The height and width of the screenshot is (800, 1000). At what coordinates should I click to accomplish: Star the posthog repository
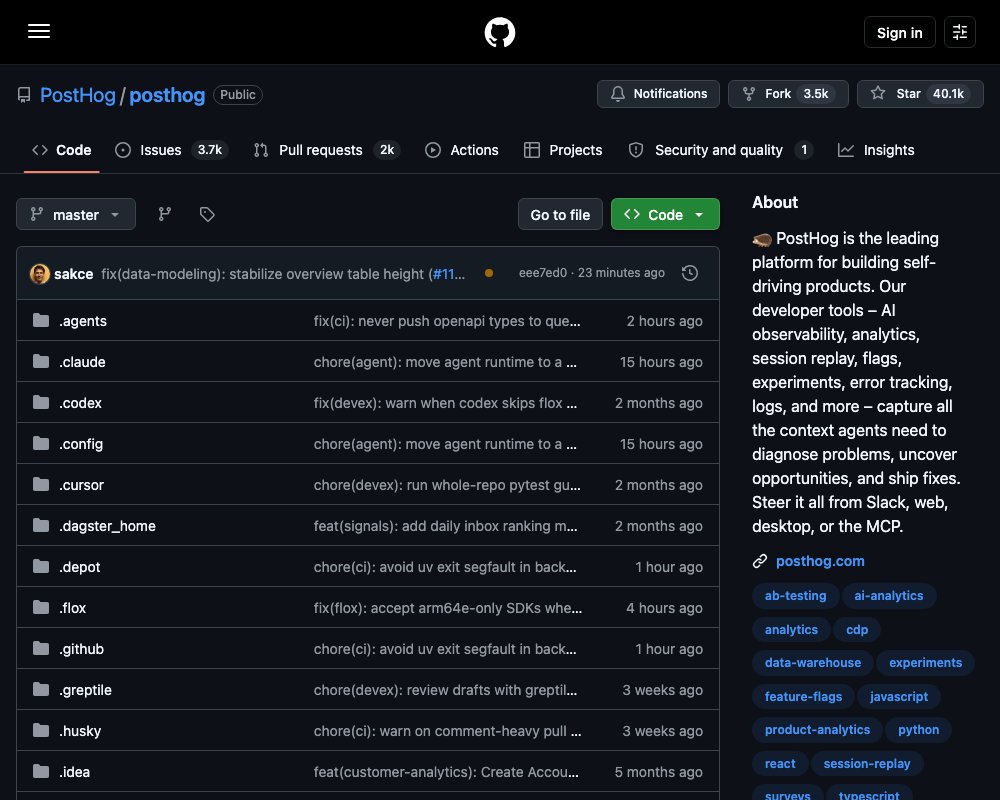point(920,94)
